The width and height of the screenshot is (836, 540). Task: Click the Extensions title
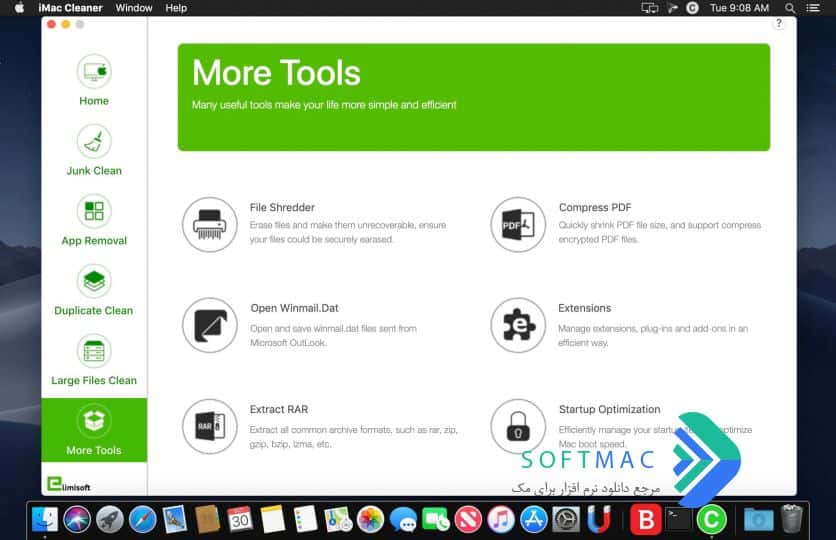tap(584, 308)
